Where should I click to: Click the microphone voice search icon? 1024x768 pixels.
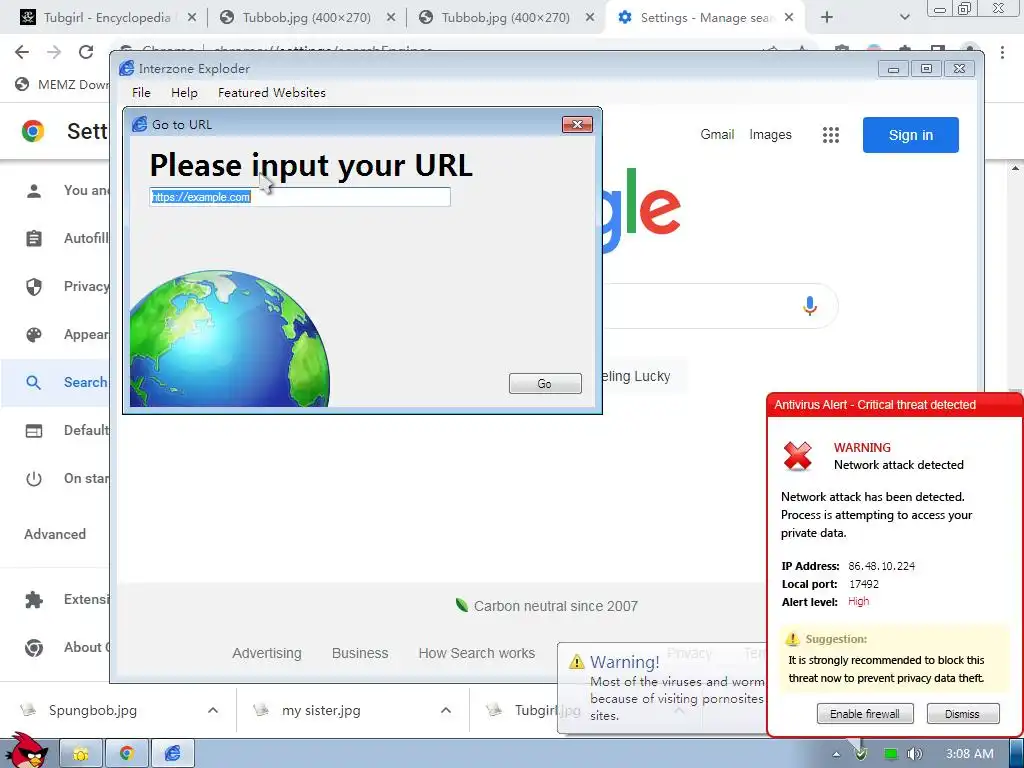click(x=810, y=306)
